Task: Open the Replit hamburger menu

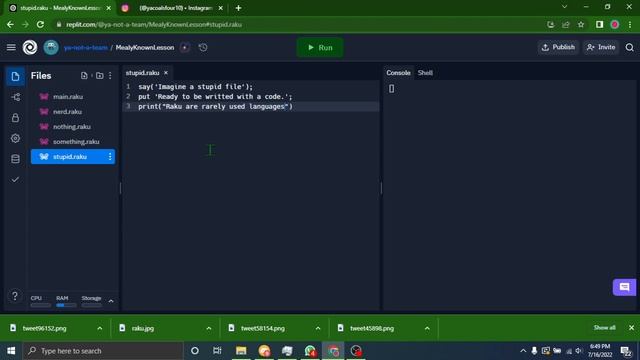Action: (x=11, y=47)
